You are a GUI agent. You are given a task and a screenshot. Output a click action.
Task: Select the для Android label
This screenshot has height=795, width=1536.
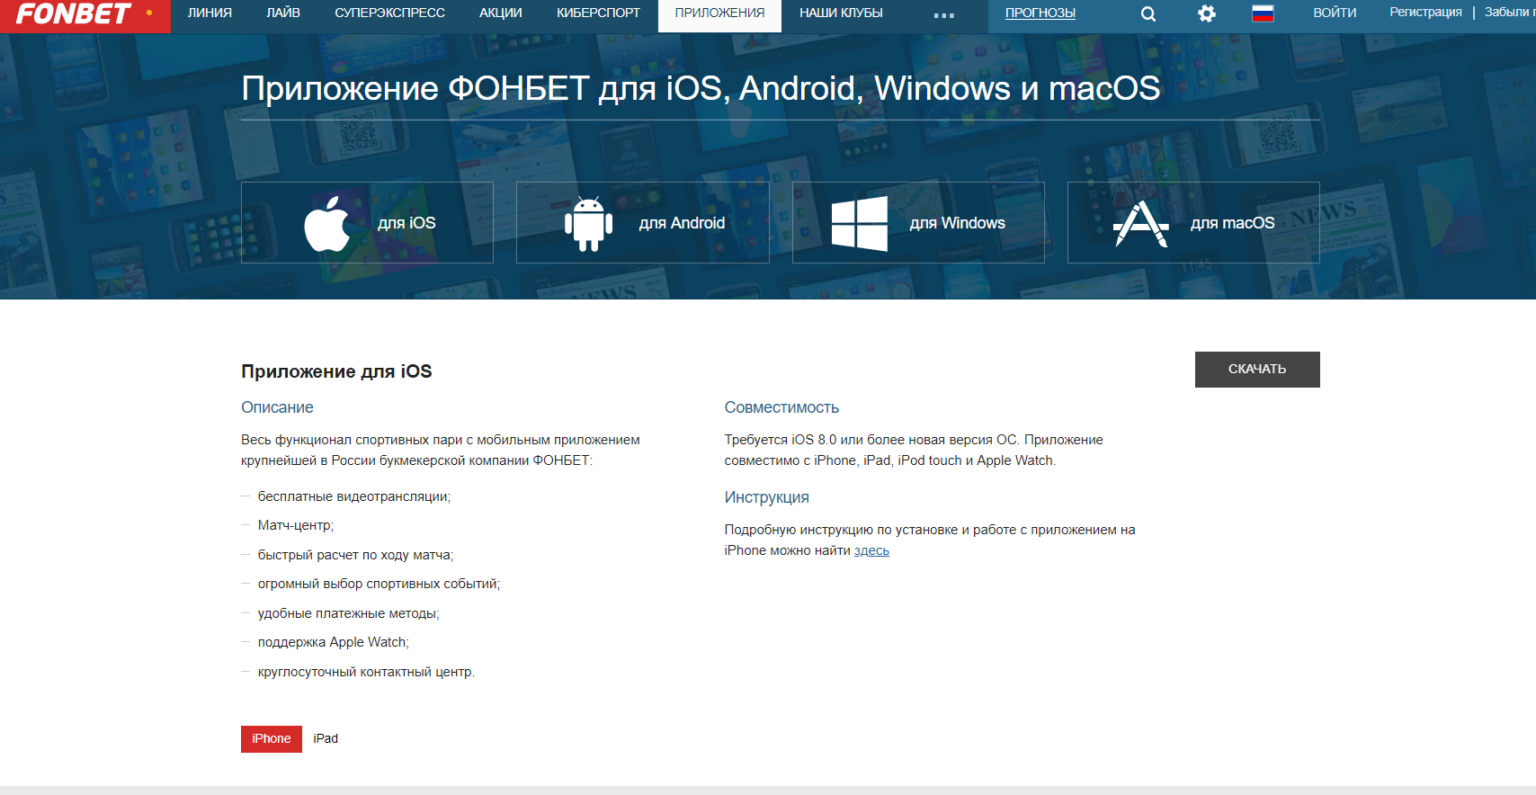(682, 223)
